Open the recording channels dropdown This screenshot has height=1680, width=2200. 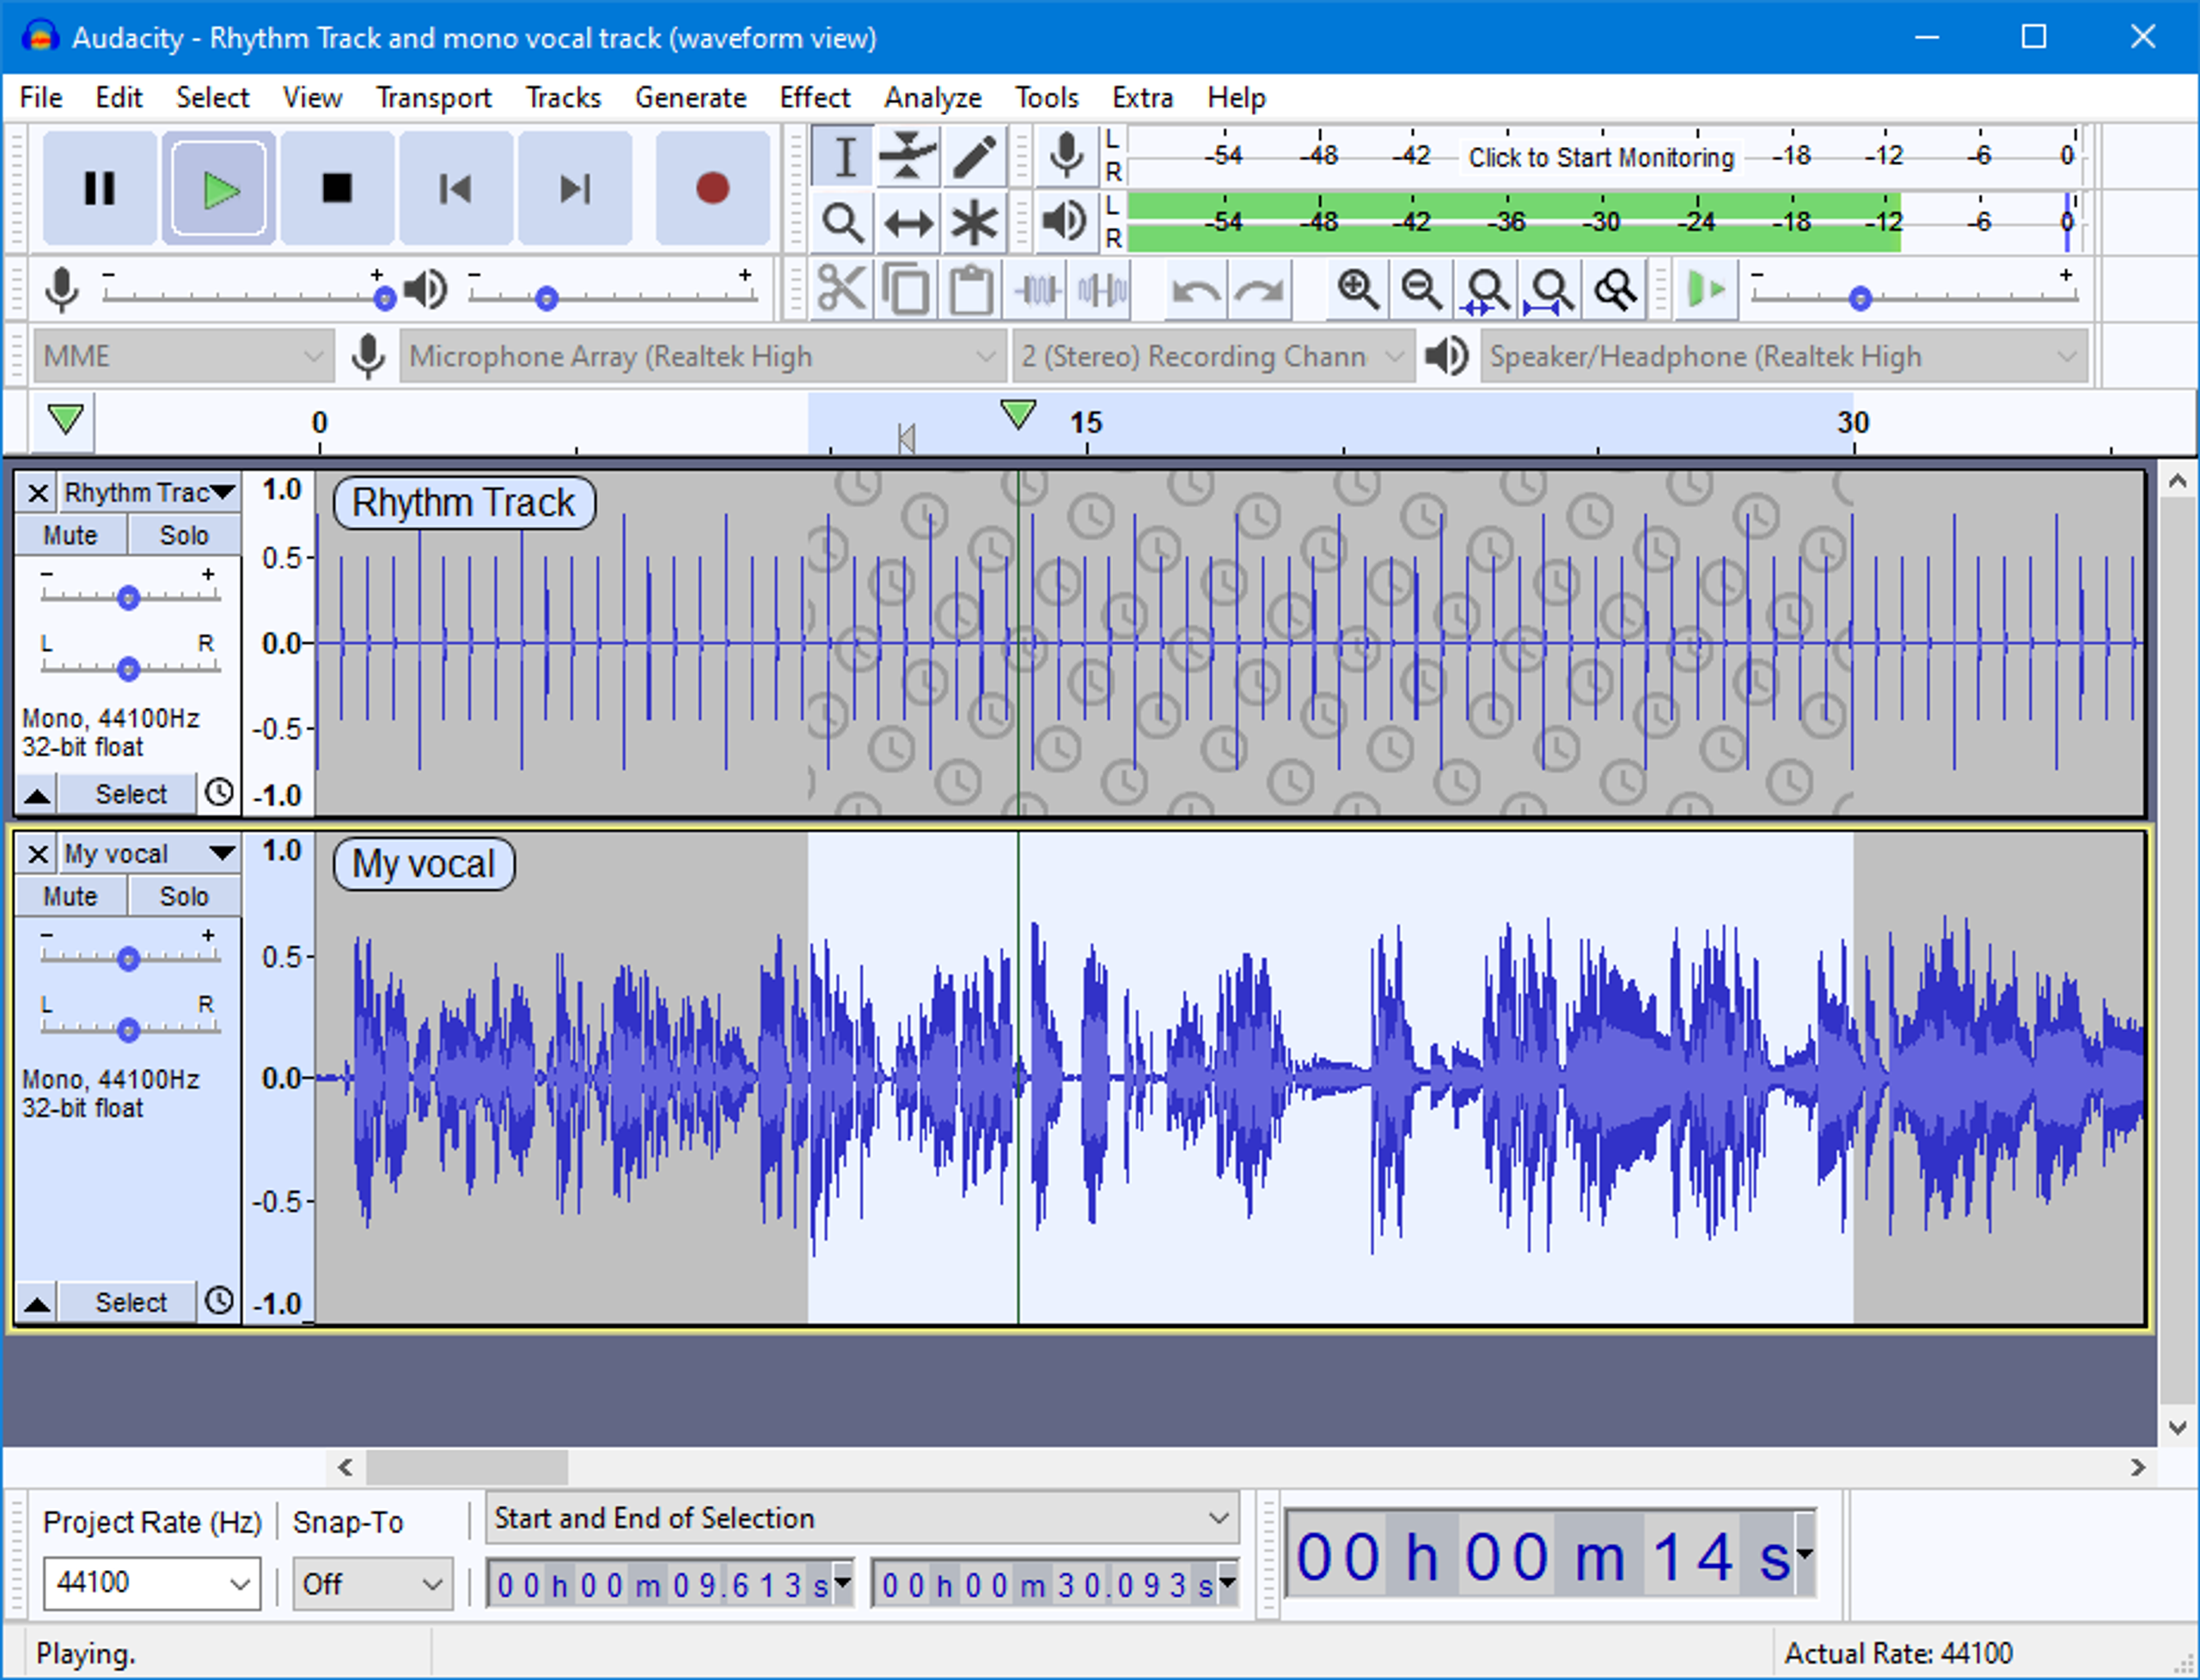point(1213,356)
